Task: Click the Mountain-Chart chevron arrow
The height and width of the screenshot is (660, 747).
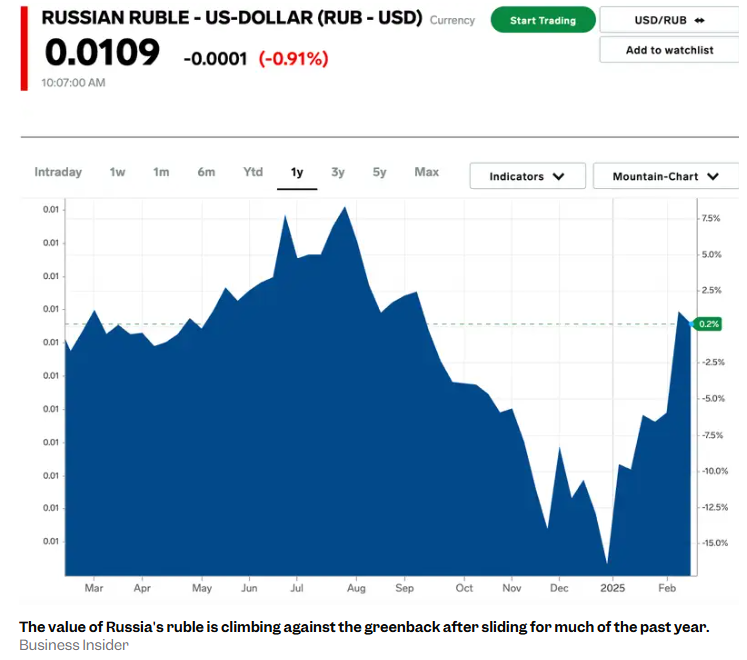Action: (x=713, y=177)
